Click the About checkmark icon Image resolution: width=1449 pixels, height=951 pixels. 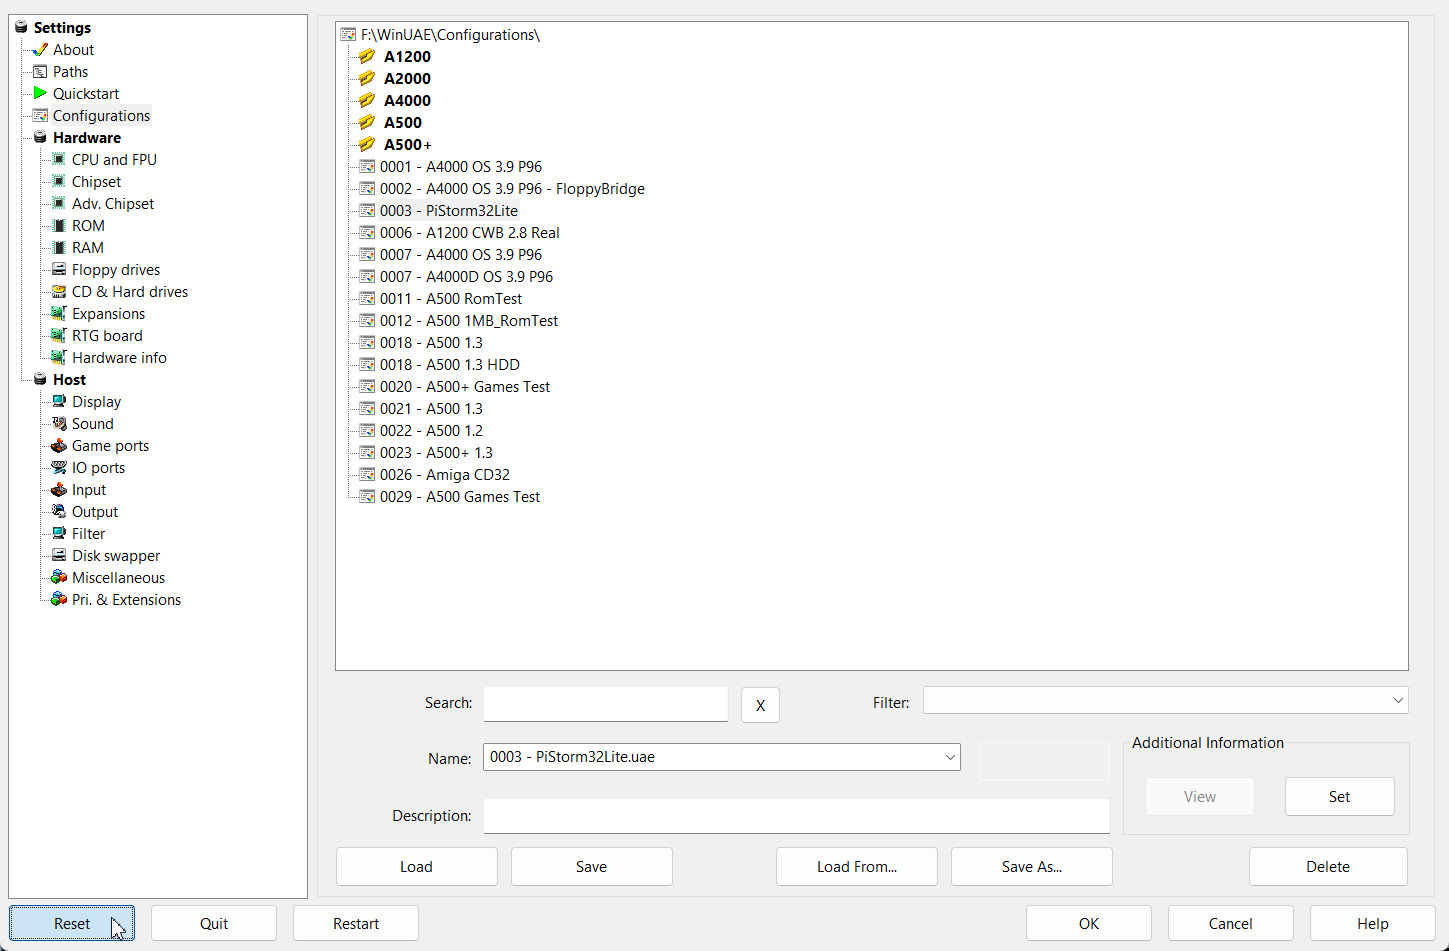40,50
